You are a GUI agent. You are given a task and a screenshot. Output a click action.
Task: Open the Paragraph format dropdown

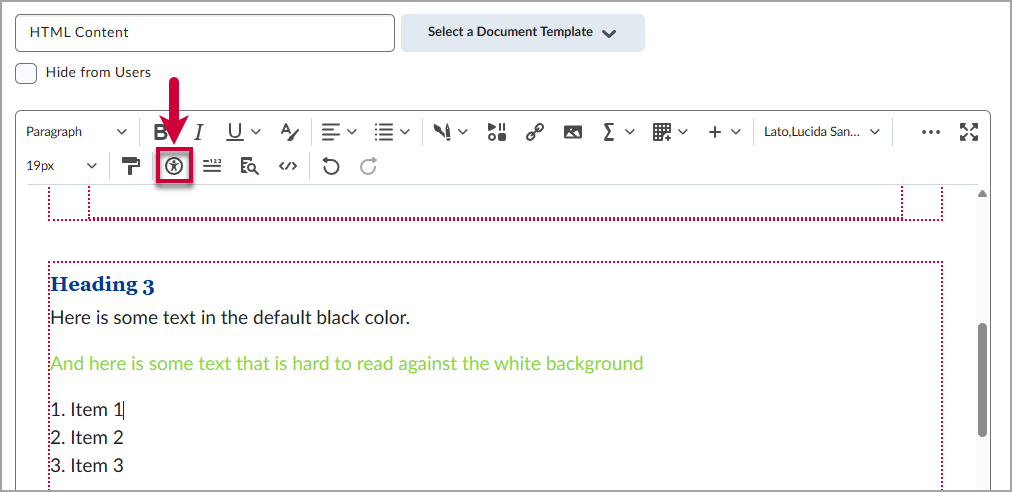click(x=76, y=132)
